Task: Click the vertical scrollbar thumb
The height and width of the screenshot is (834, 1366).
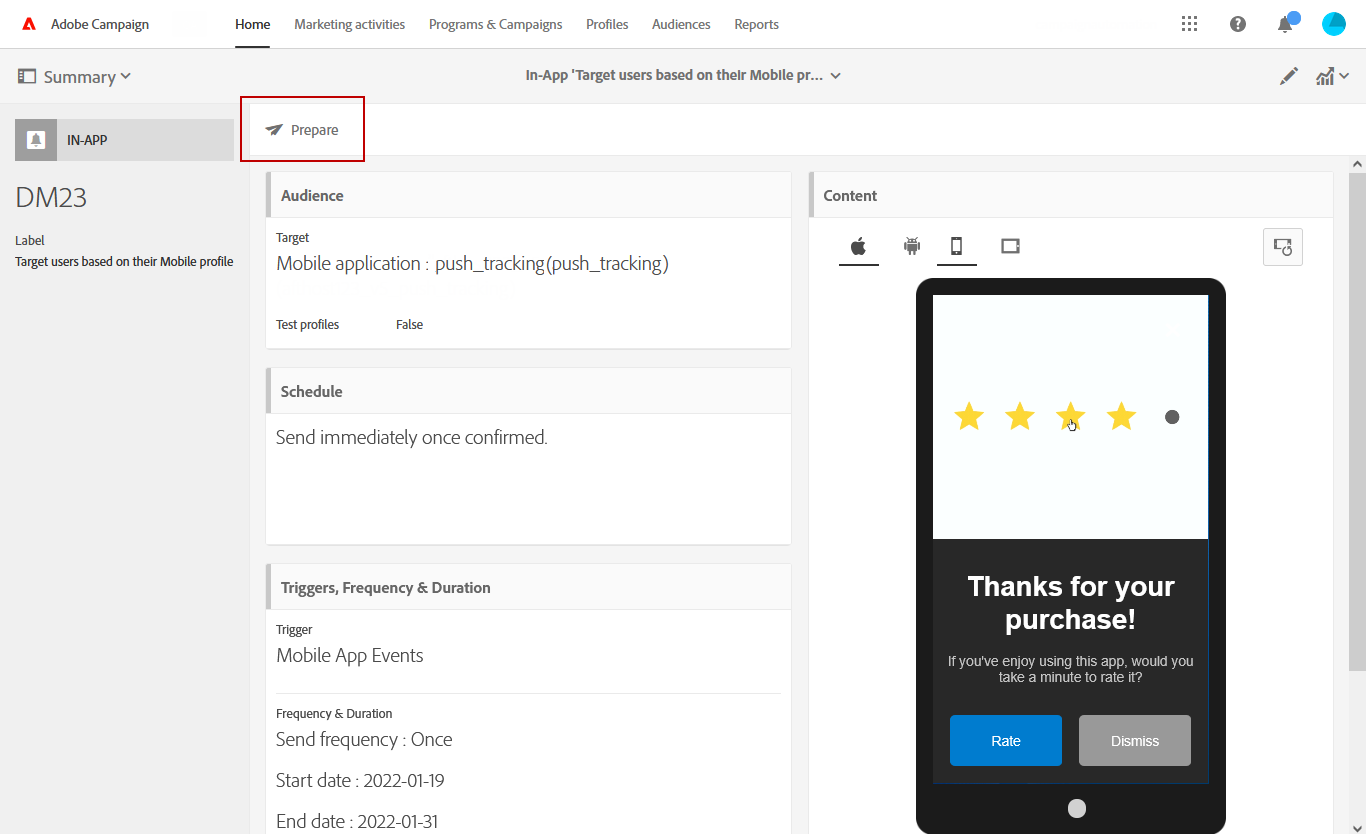Action: coord(1357,420)
